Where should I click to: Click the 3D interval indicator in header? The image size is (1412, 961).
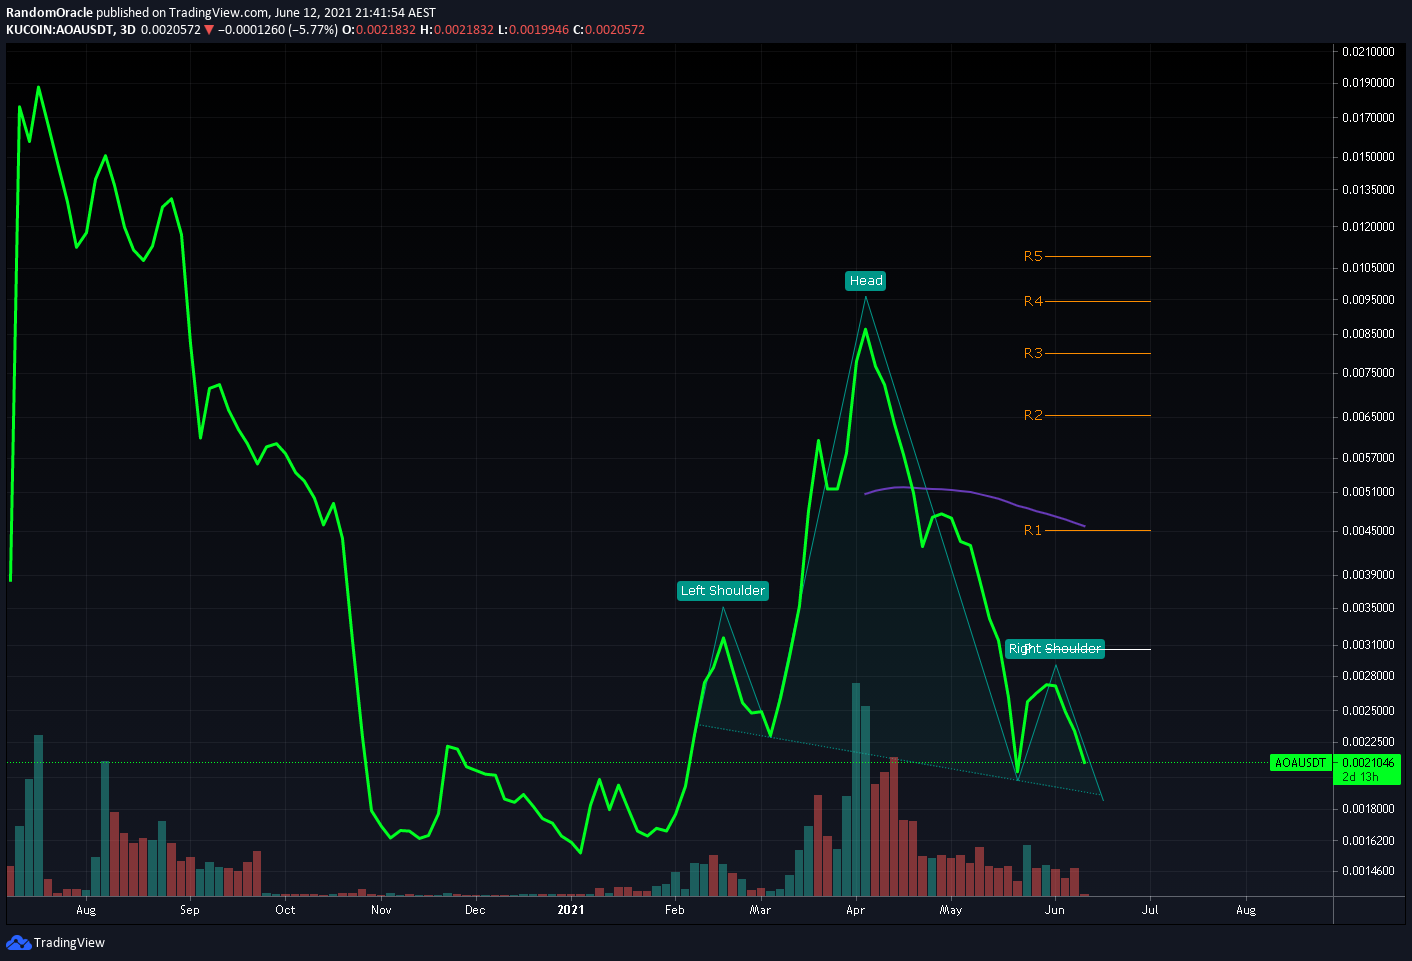[127, 30]
